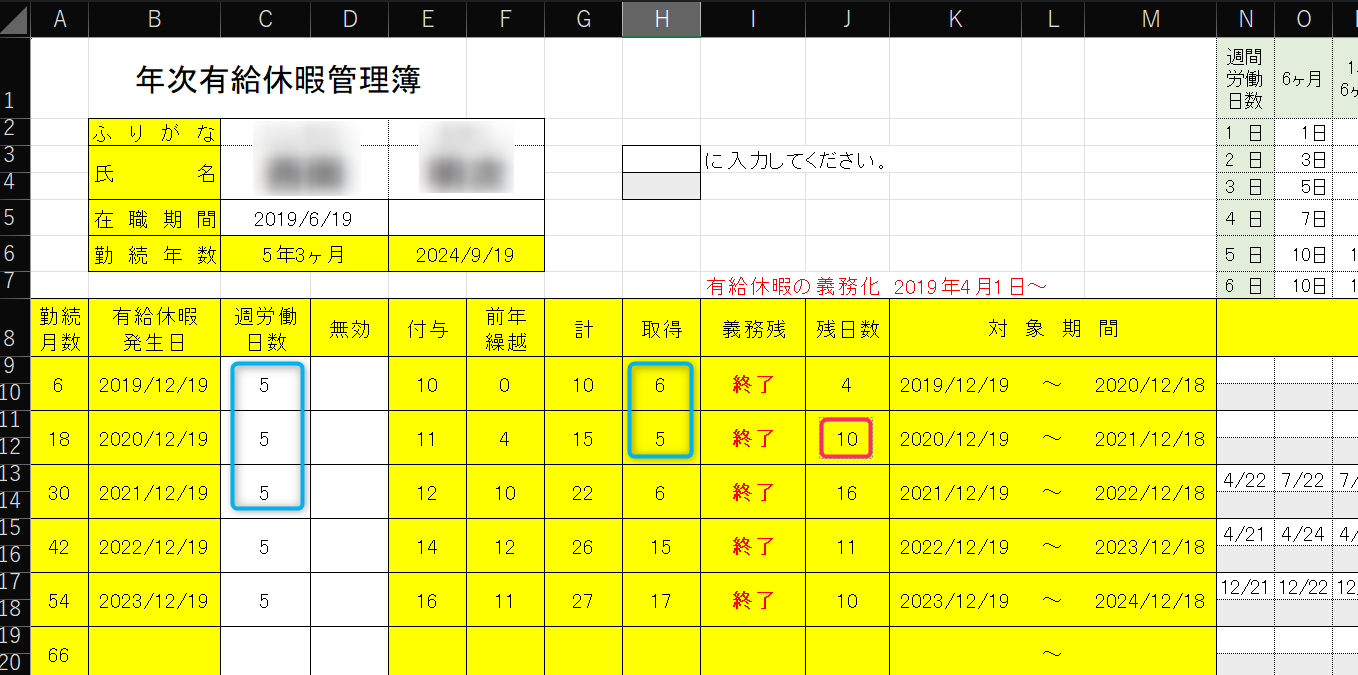The image size is (1358, 675).
Task: Click the 年次有給休暇管理簿 title cell
Action: pyautogui.click(x=278, y=80)
